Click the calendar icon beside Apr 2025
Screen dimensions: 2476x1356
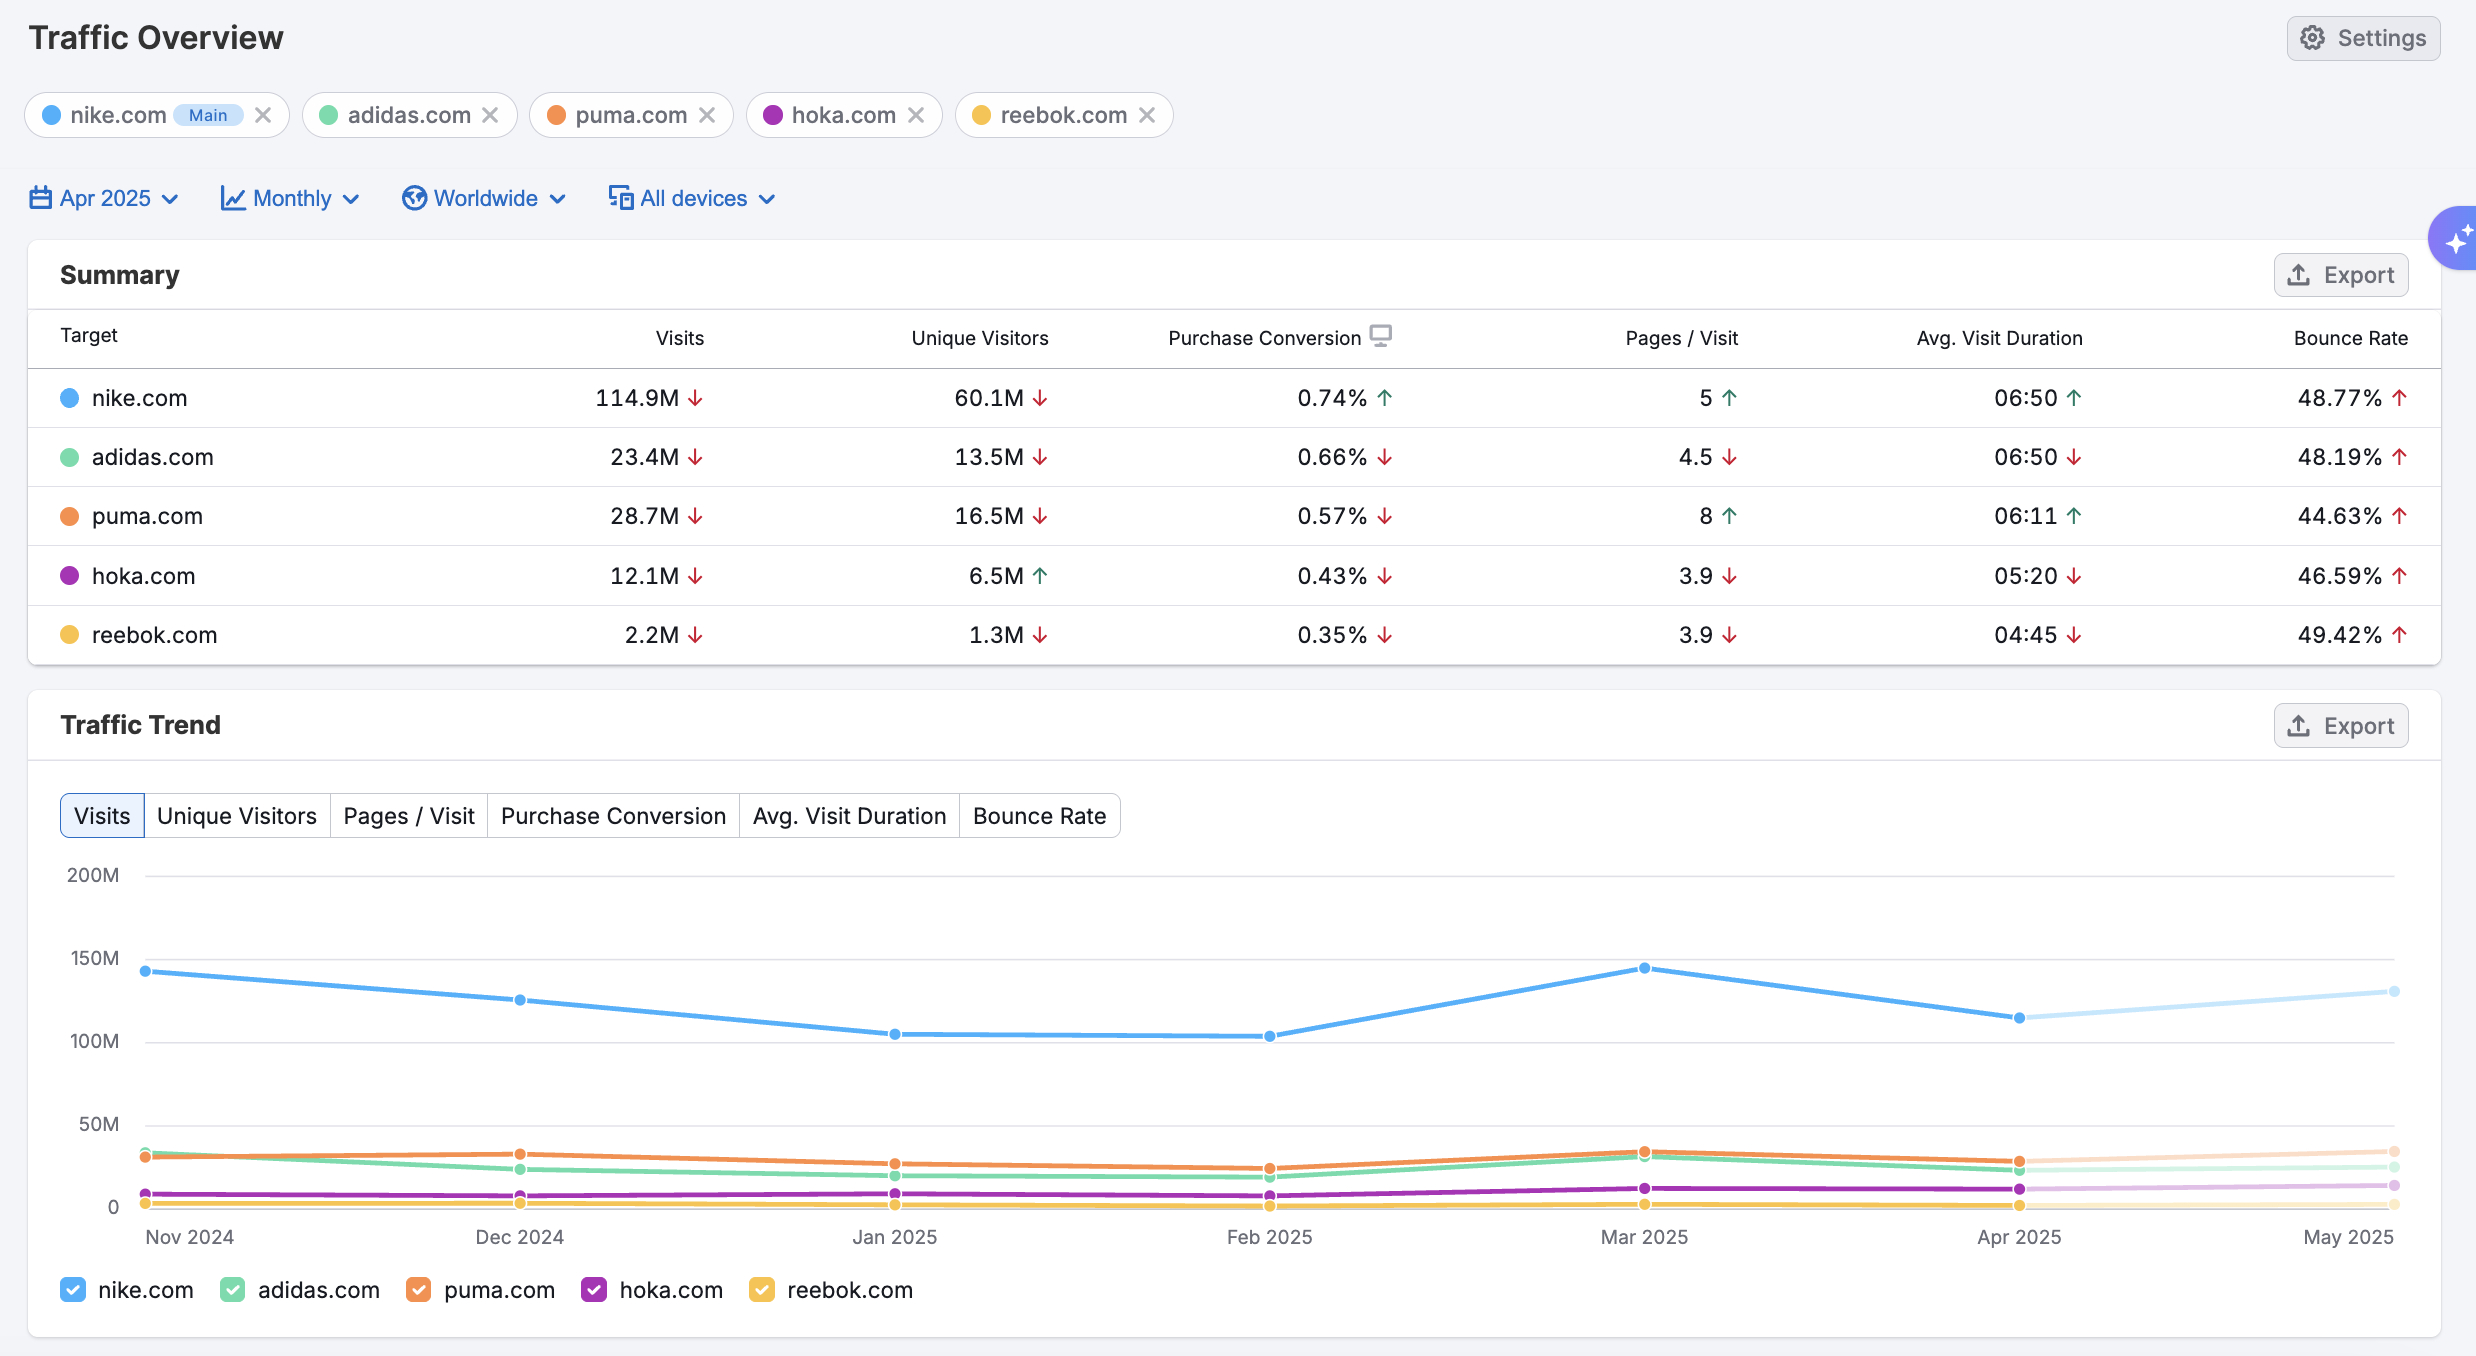pyautogui.click(x=40, y=198)
